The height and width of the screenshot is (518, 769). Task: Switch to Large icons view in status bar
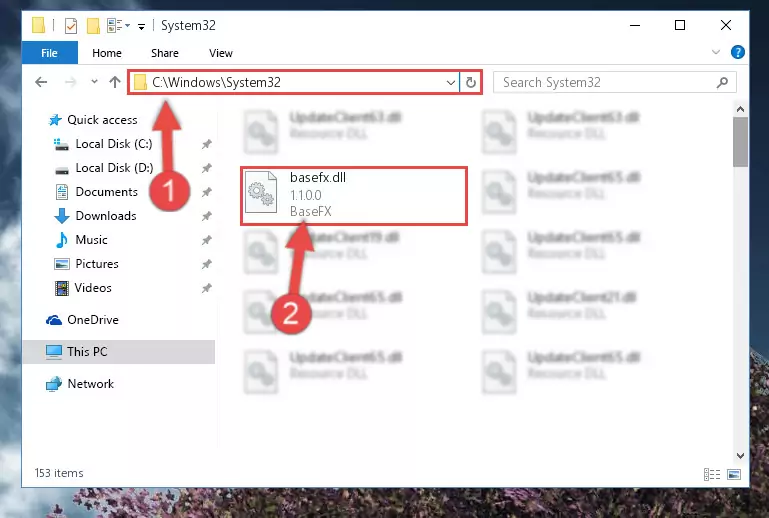(734, 474)
